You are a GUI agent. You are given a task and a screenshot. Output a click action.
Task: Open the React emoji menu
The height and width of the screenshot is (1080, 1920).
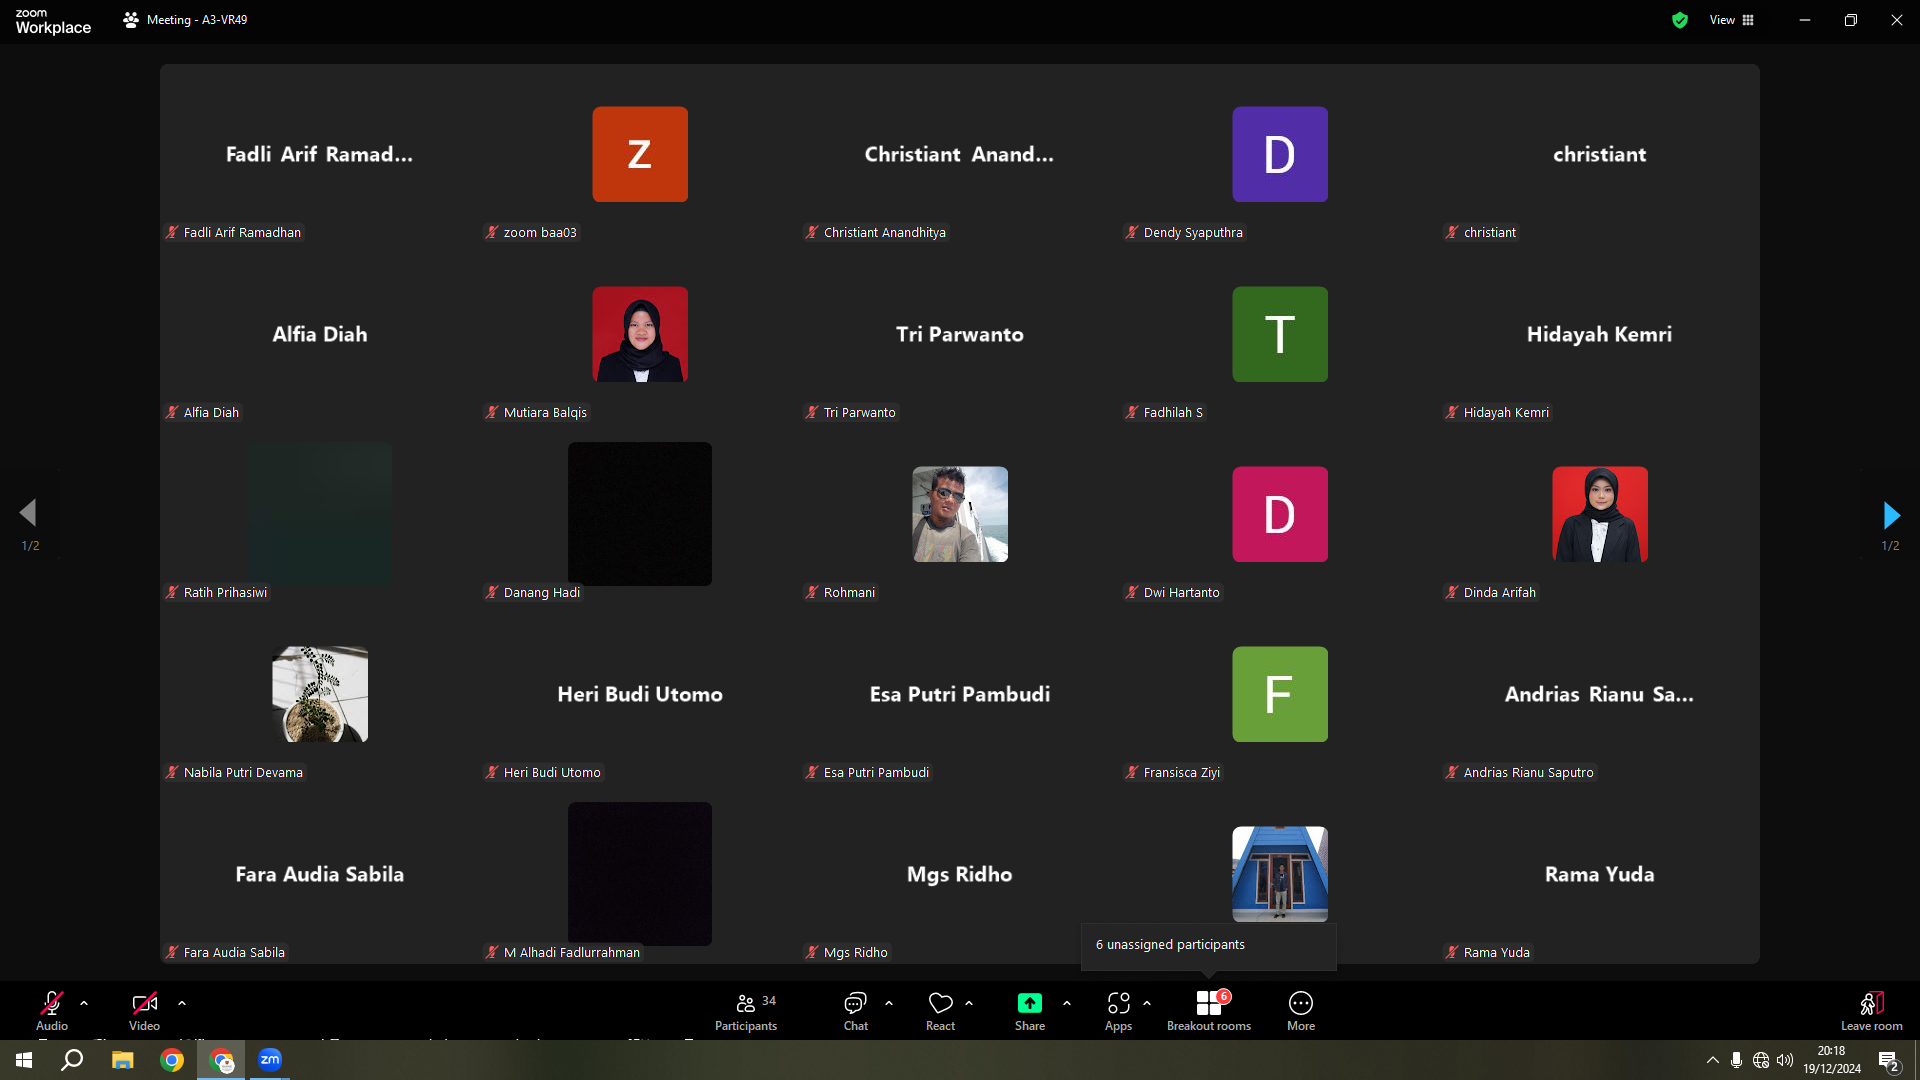point(940,1011)
